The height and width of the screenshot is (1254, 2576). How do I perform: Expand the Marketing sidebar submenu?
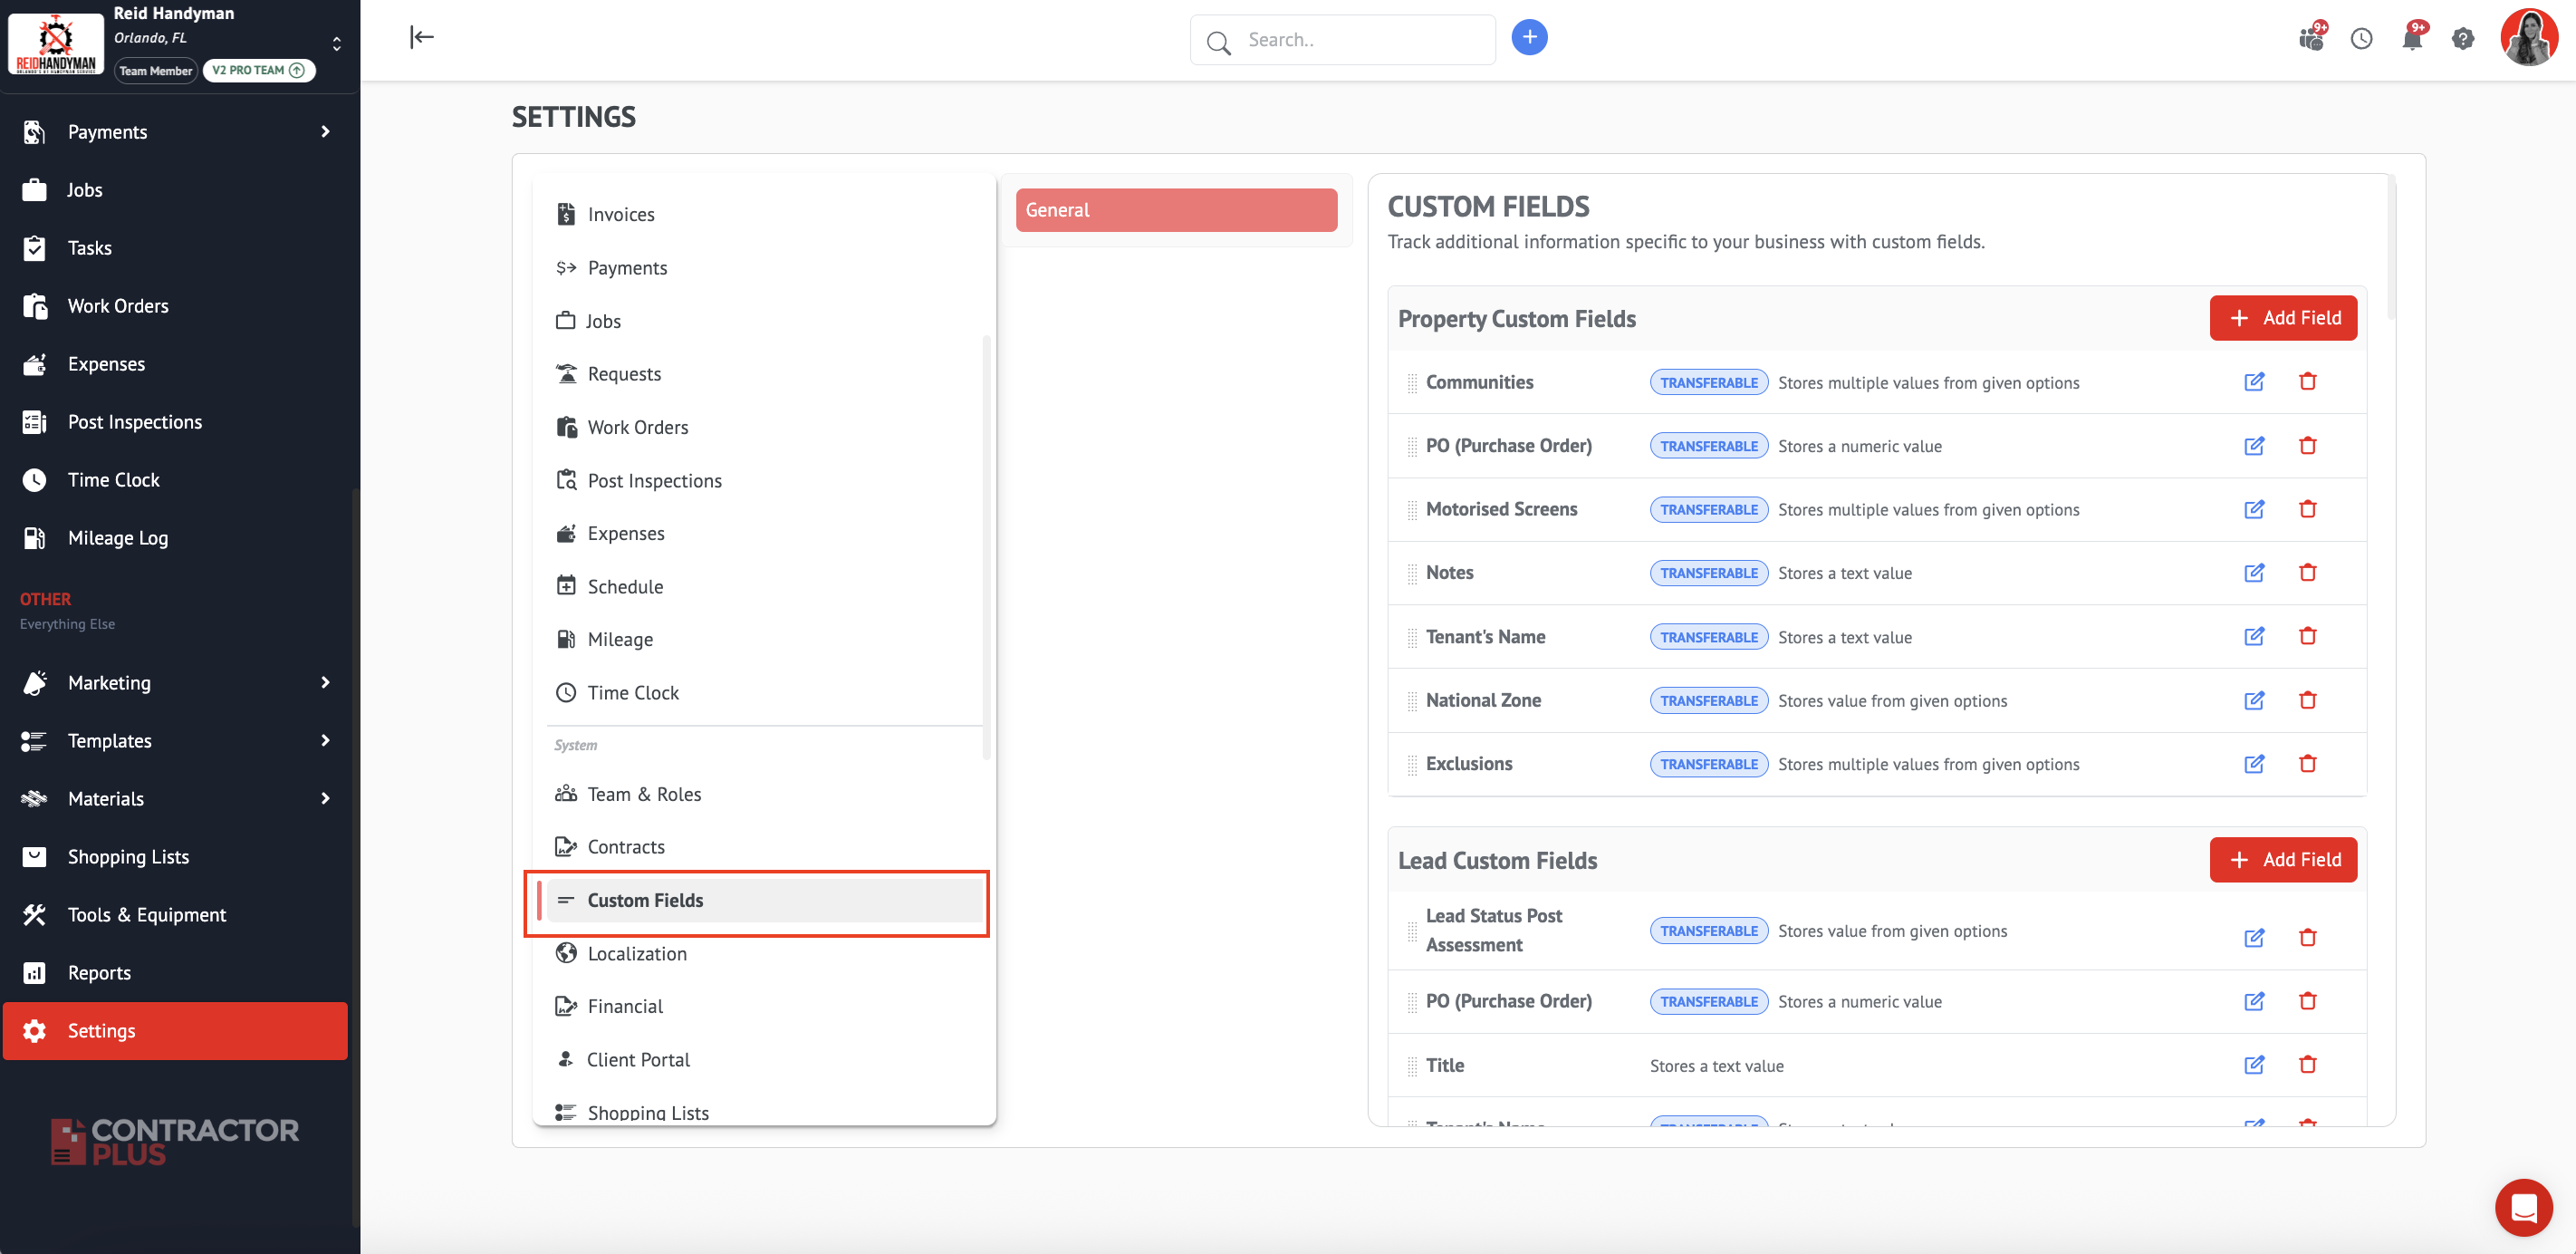click(x=325, y=682)
